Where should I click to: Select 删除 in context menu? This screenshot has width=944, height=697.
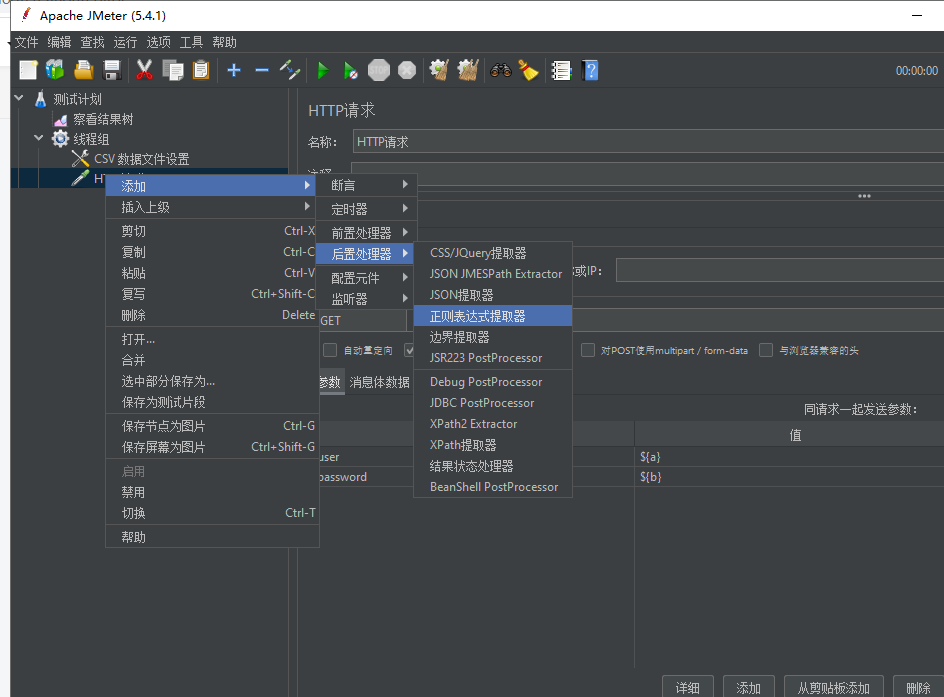coord(212,315)
